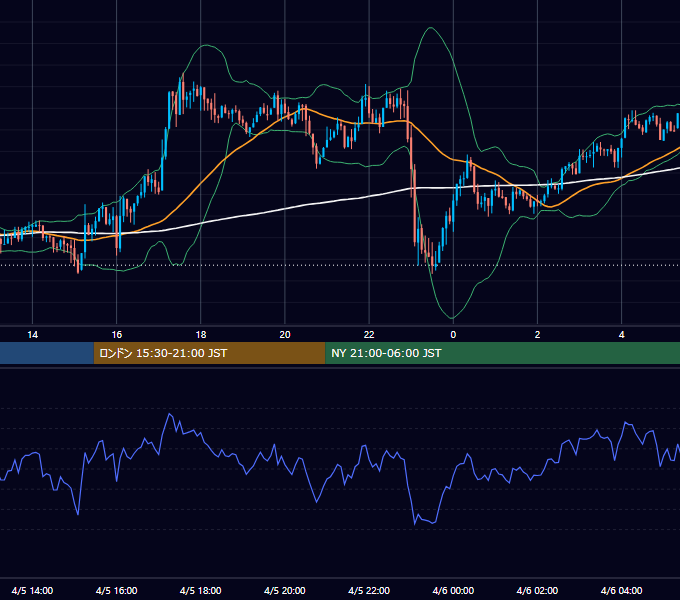Select the 14 hour axis label
This screenshot has width=680, height=600.
click(33, 335)
